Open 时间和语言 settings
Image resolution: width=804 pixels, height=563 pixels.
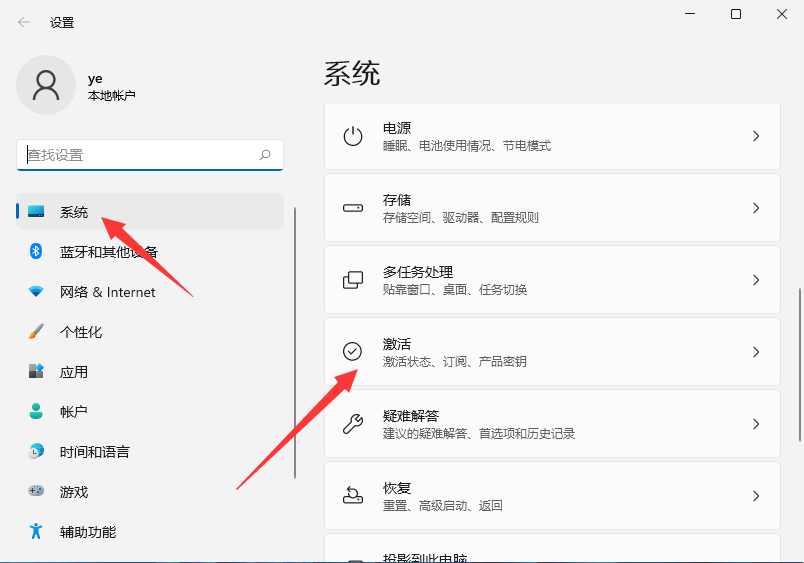click(150, 451)
